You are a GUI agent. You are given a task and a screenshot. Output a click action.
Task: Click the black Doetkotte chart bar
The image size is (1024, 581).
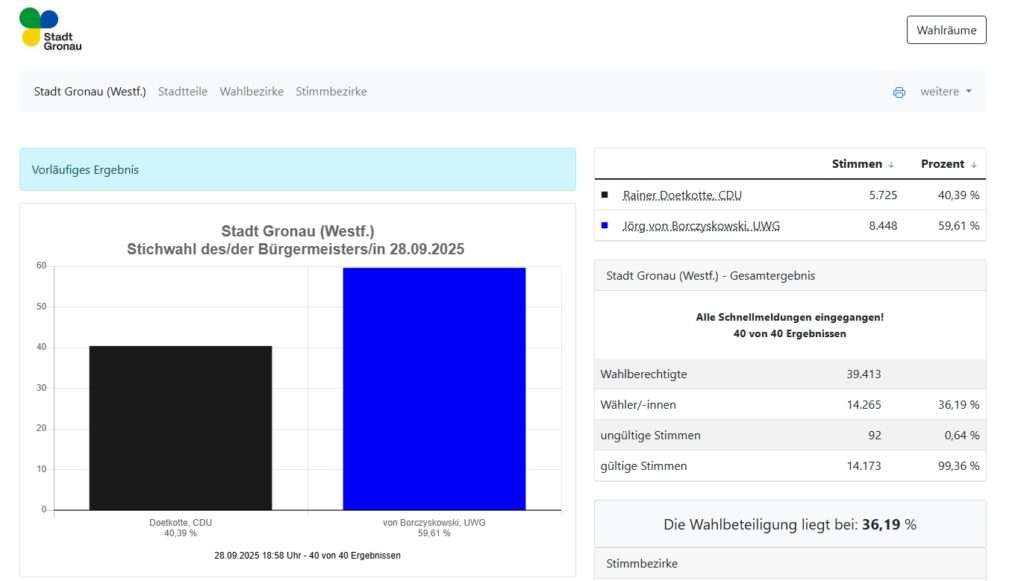180,428
